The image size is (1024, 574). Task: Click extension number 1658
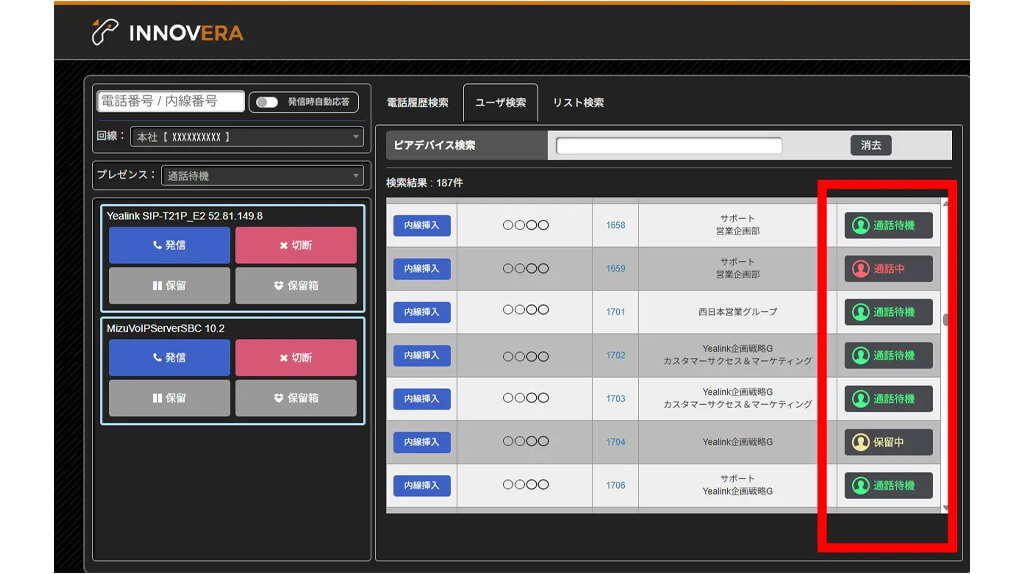(615, 225)
